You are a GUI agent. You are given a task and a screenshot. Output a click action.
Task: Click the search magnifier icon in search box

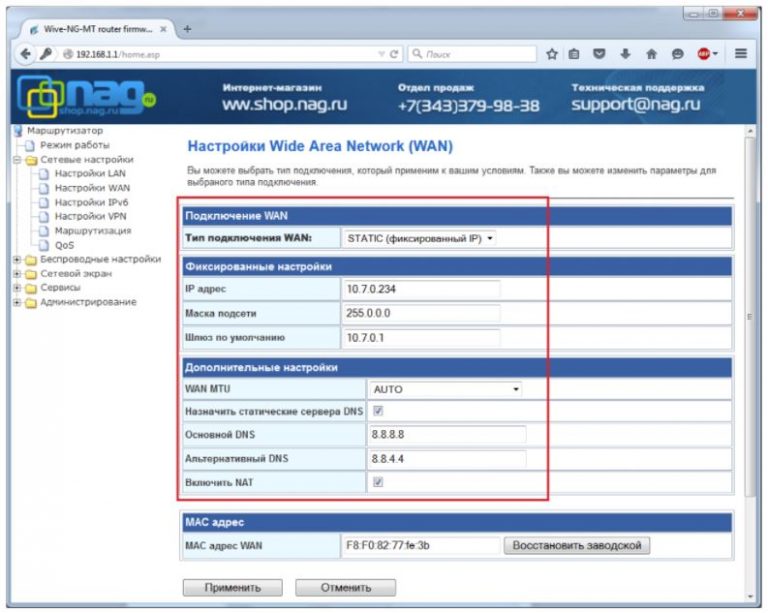(417, 54)
